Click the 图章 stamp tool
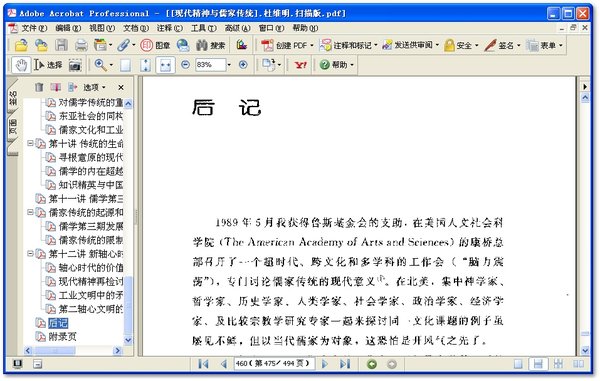 [155, 45]
